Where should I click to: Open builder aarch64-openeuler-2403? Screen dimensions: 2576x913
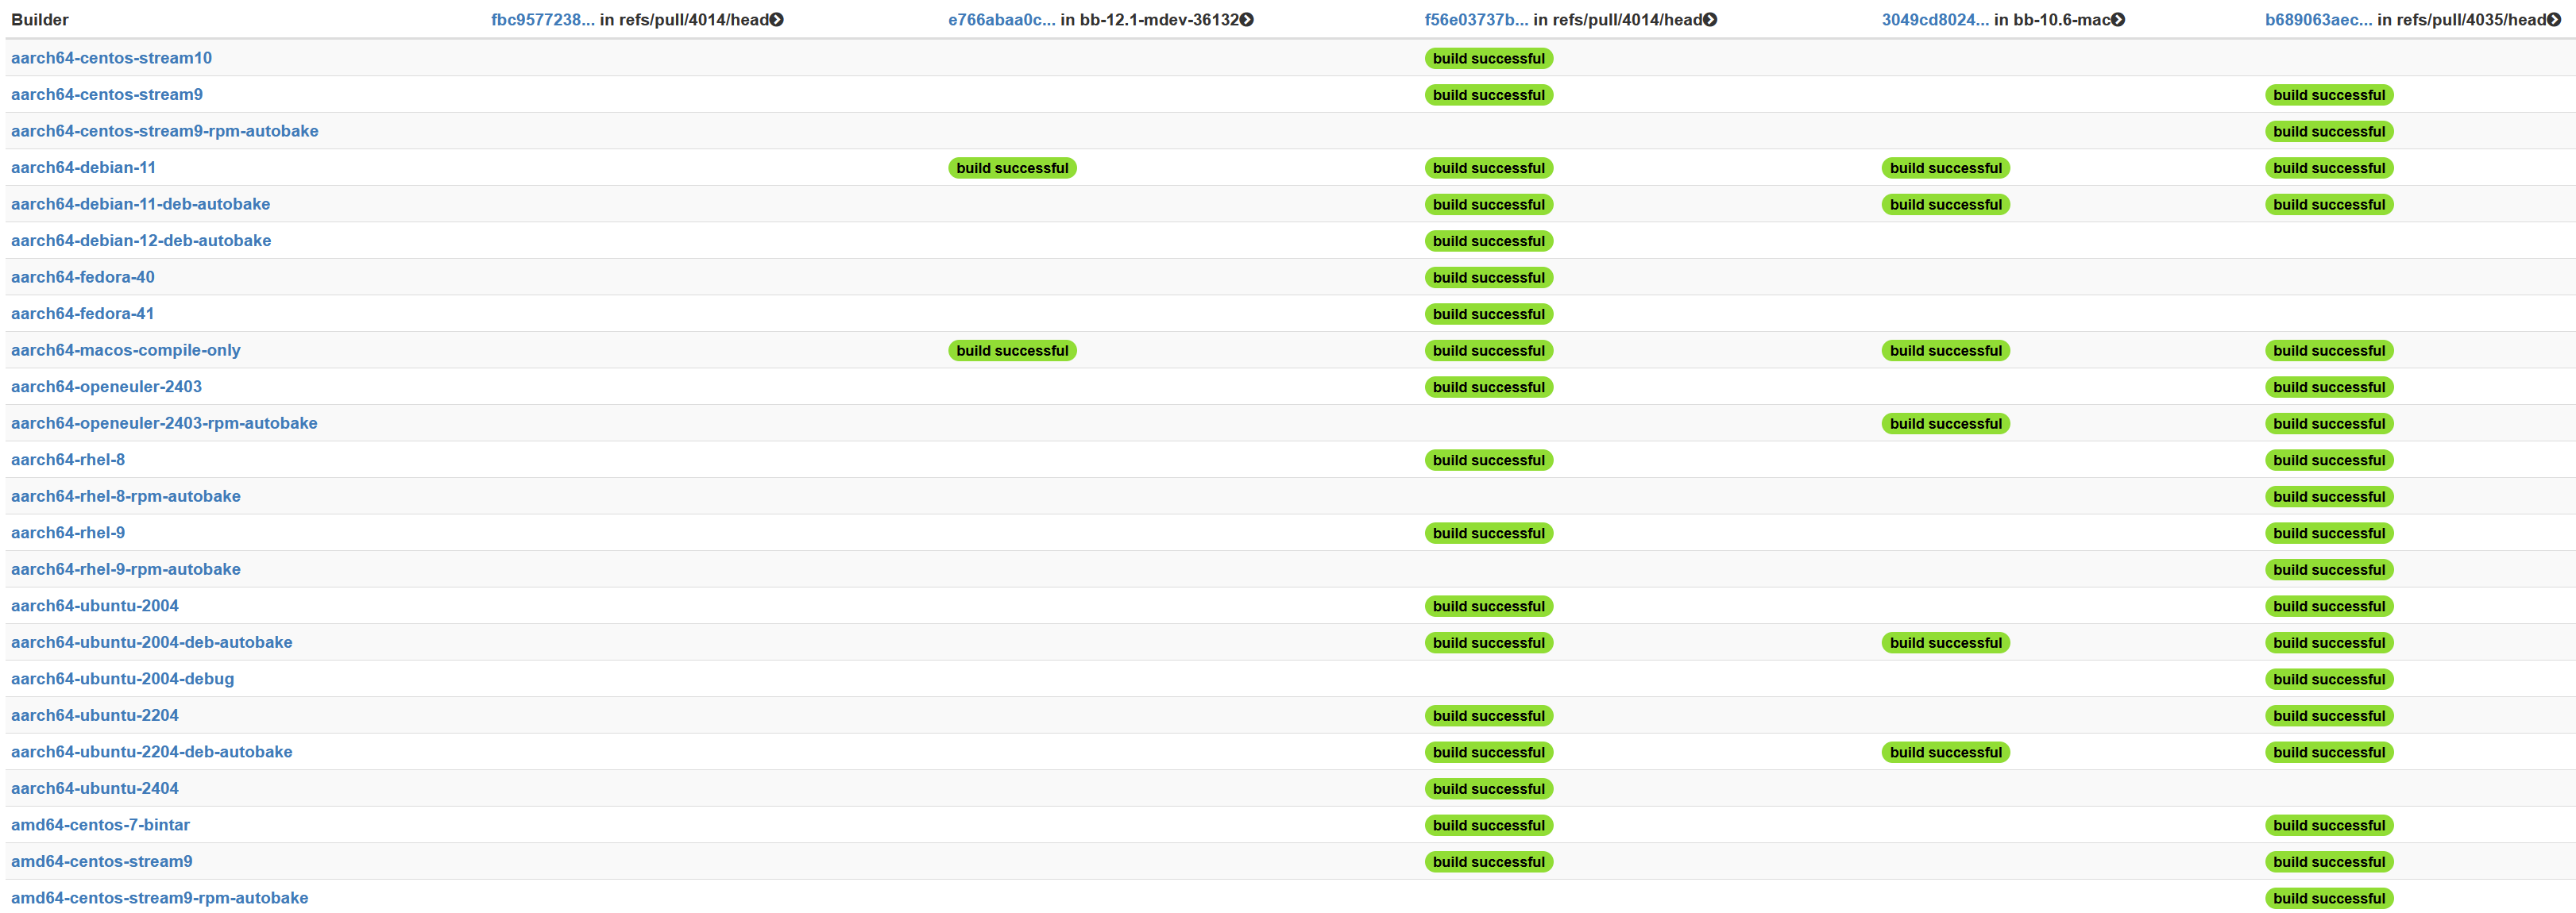(x=106, y=387)
